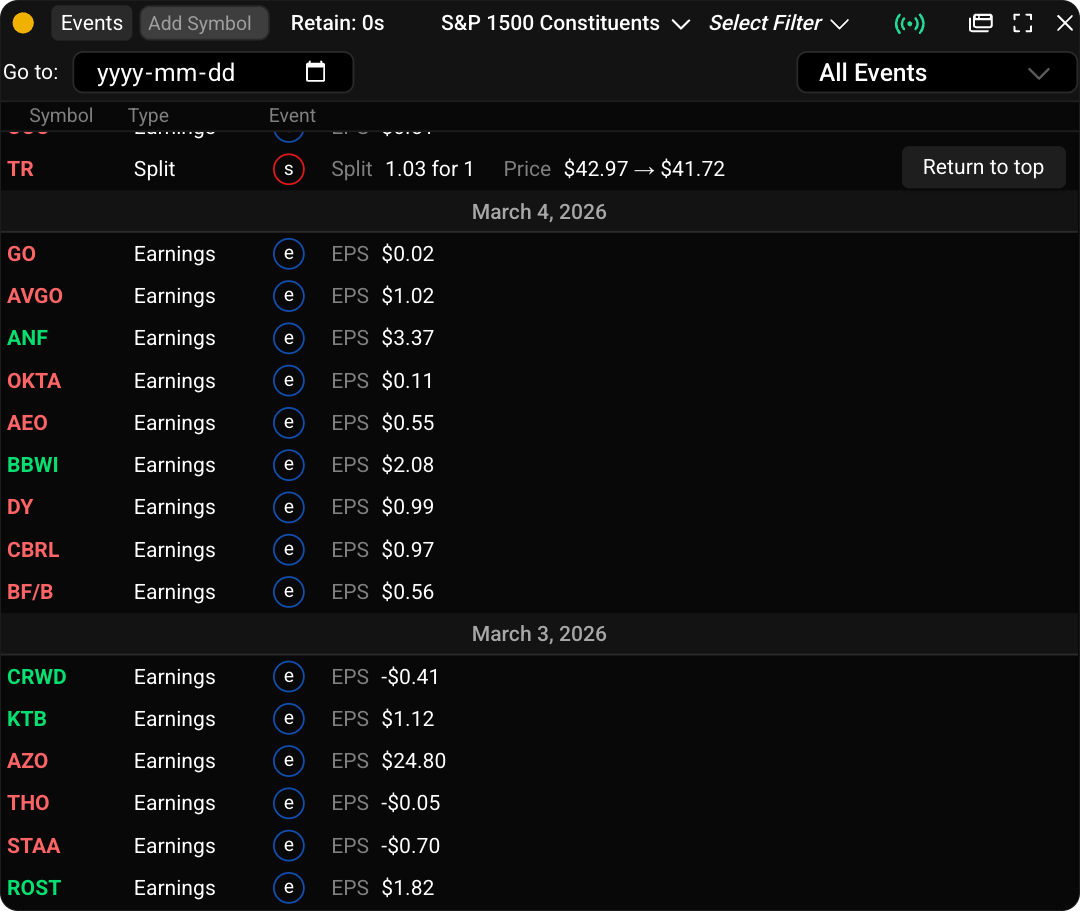The image size is (1080, 911).
Task: Click the earnings icon next to GO
Action: [289, 254]
